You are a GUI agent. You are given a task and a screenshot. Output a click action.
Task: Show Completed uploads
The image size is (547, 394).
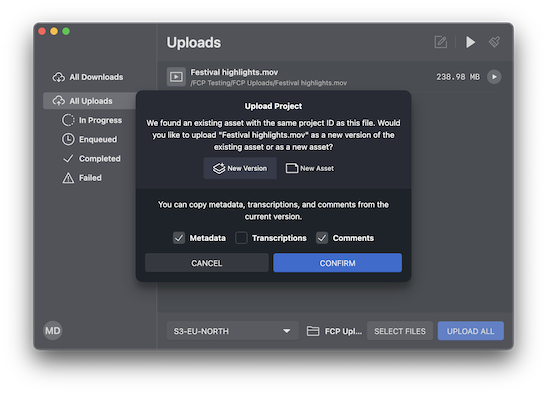tap(91, 158)
